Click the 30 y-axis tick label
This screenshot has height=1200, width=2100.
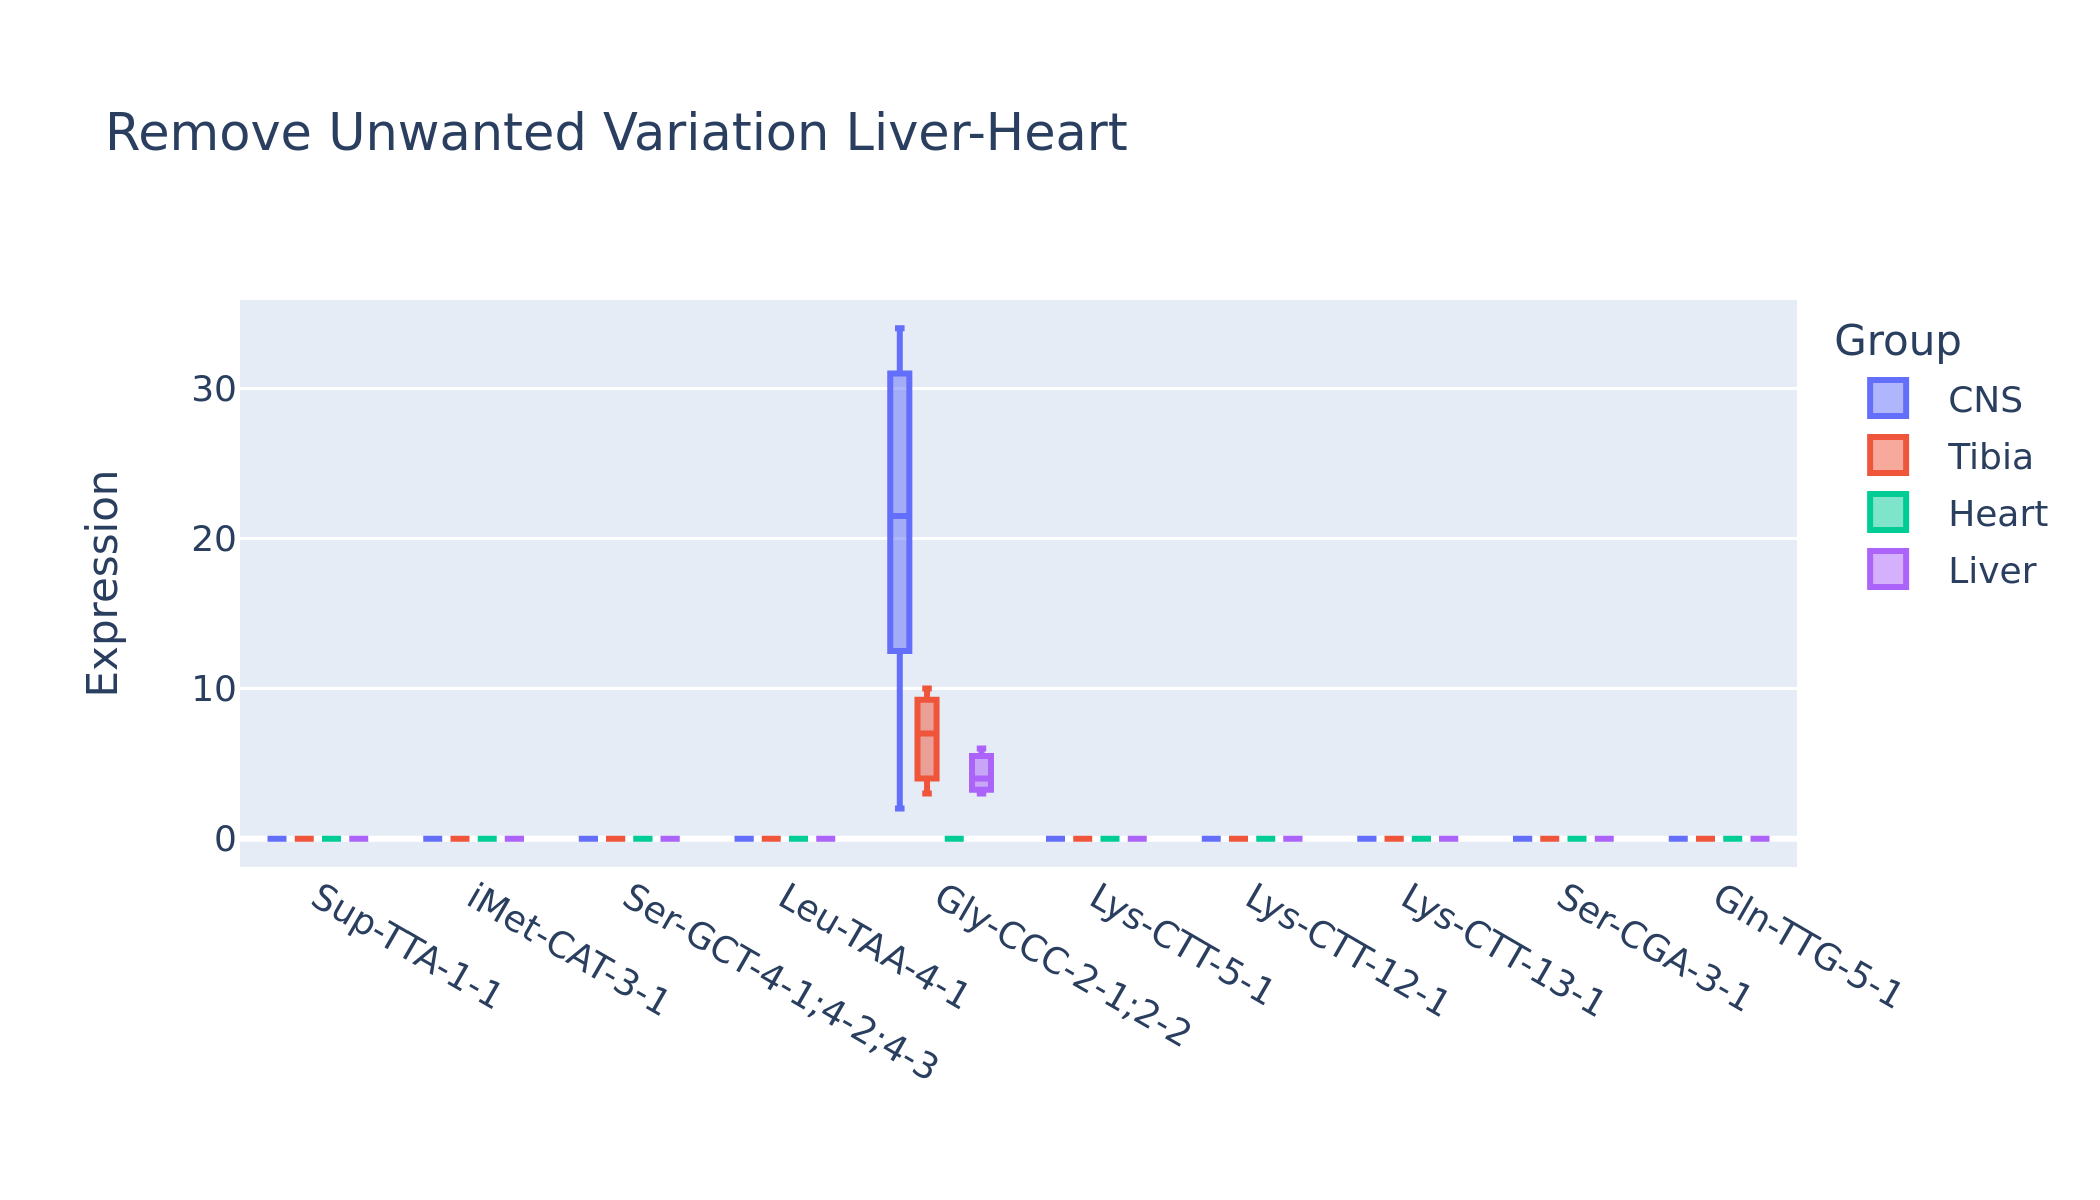point(213,389)
